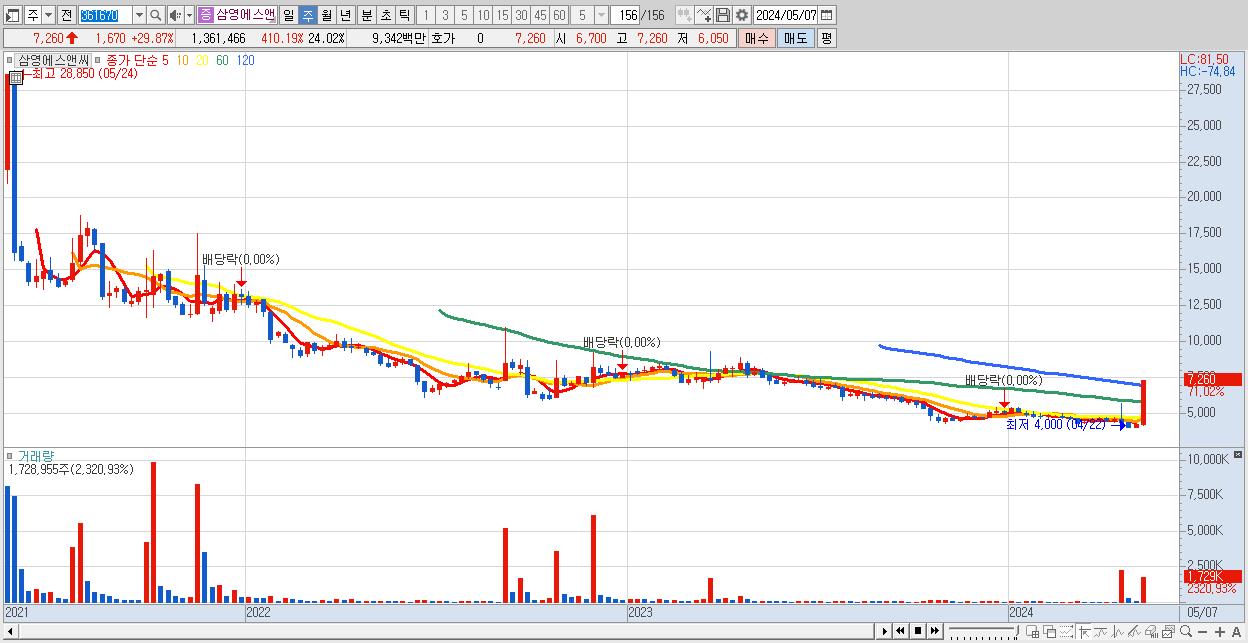Viewport: 1248px width, 643px height.
Task: Select the 분 minute period tab
Action: click(x=366, y=15)
